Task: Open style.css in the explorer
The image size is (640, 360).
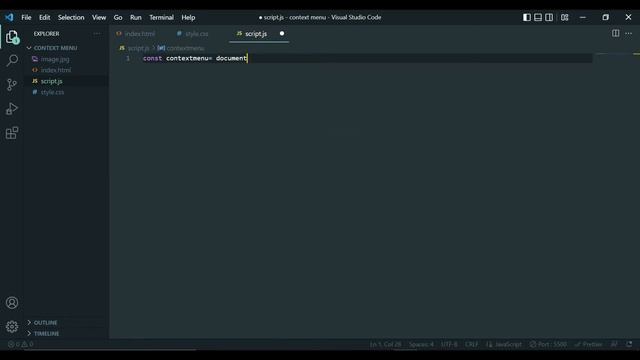Action: [52, 92]
